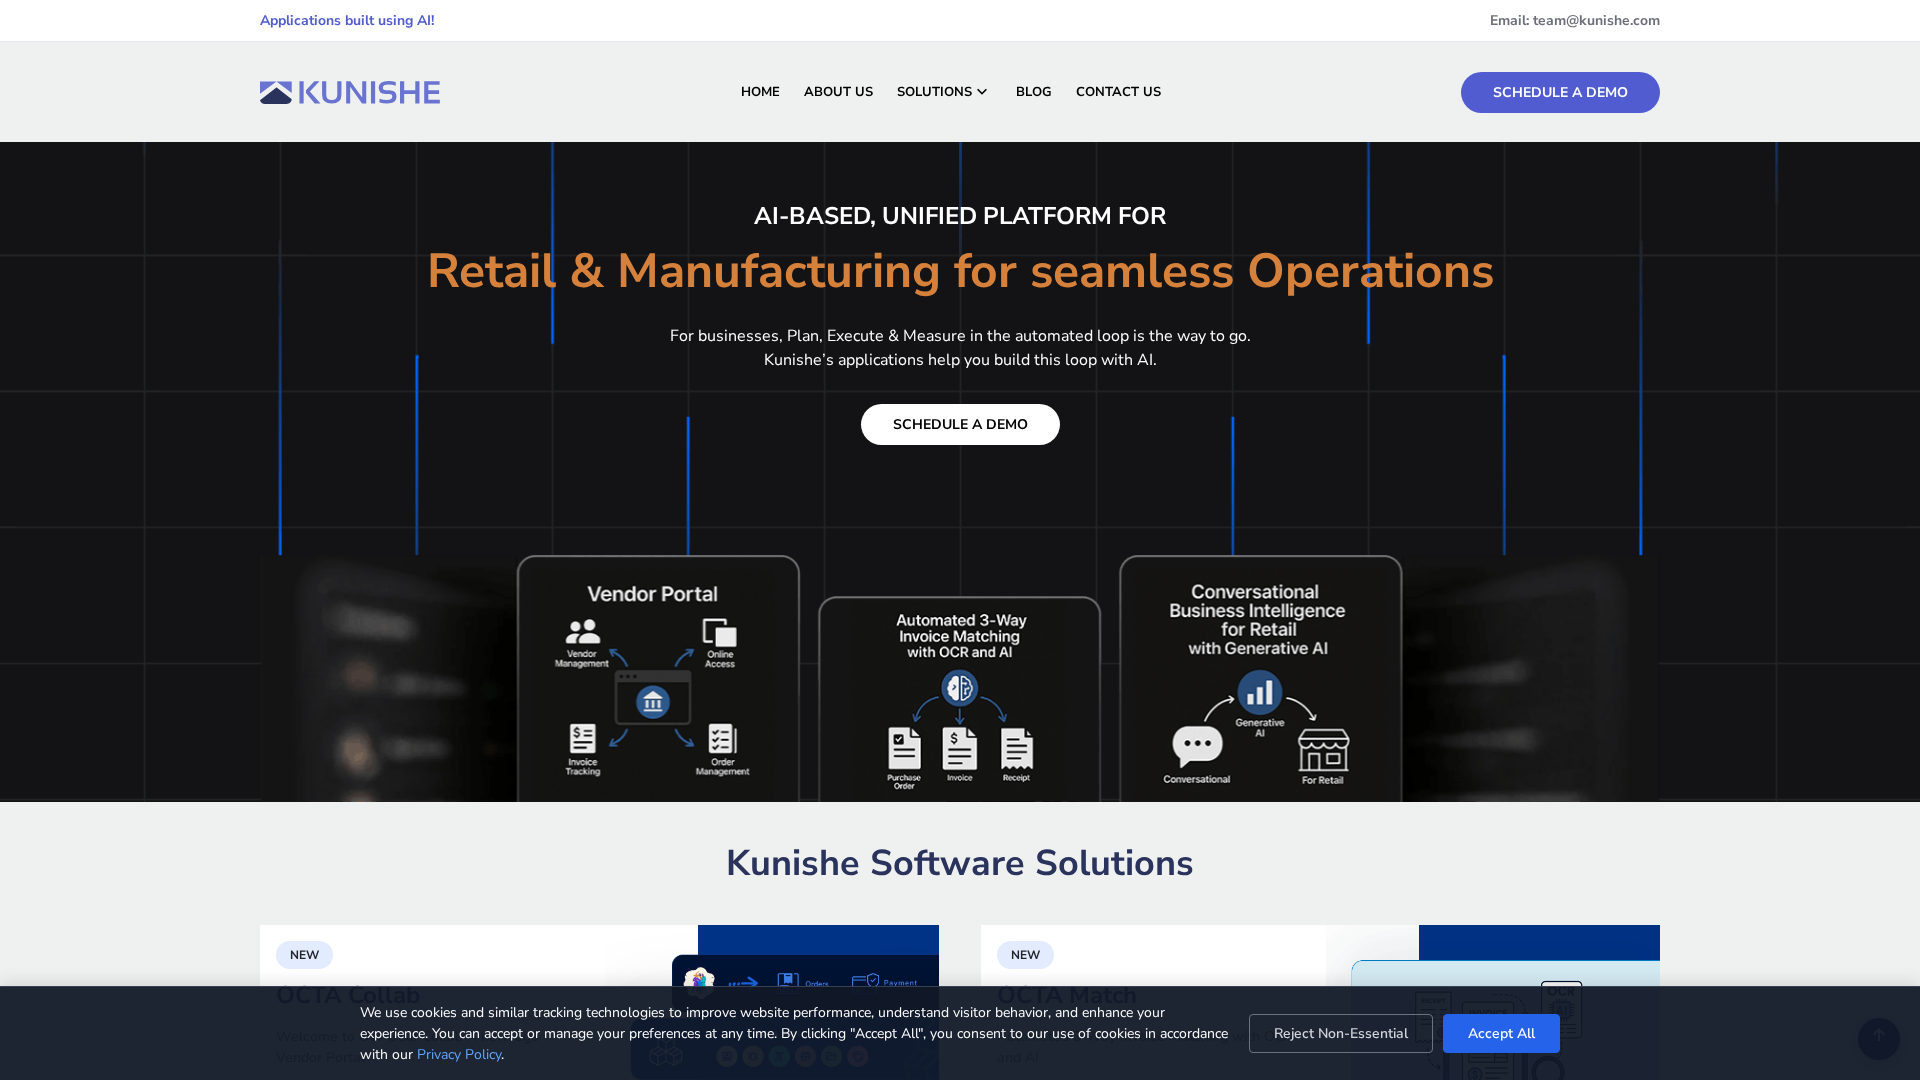Click the white Schedule a Demo hero button
This screenshot has height=1080, width=1920.
960,424
